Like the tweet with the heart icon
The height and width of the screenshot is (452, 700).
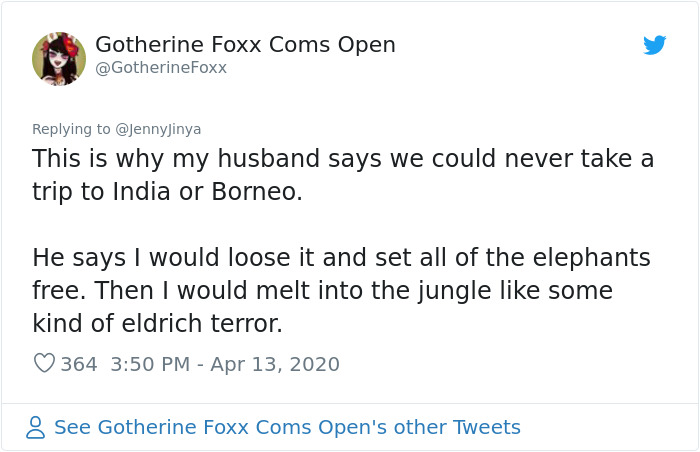[44, 363]
